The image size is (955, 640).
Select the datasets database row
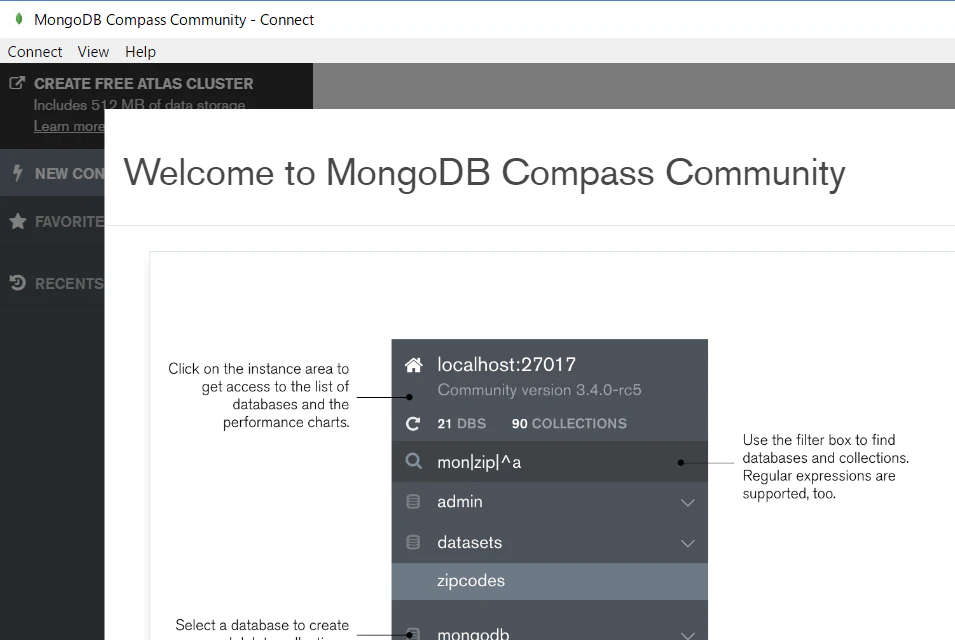coord(549,542)
